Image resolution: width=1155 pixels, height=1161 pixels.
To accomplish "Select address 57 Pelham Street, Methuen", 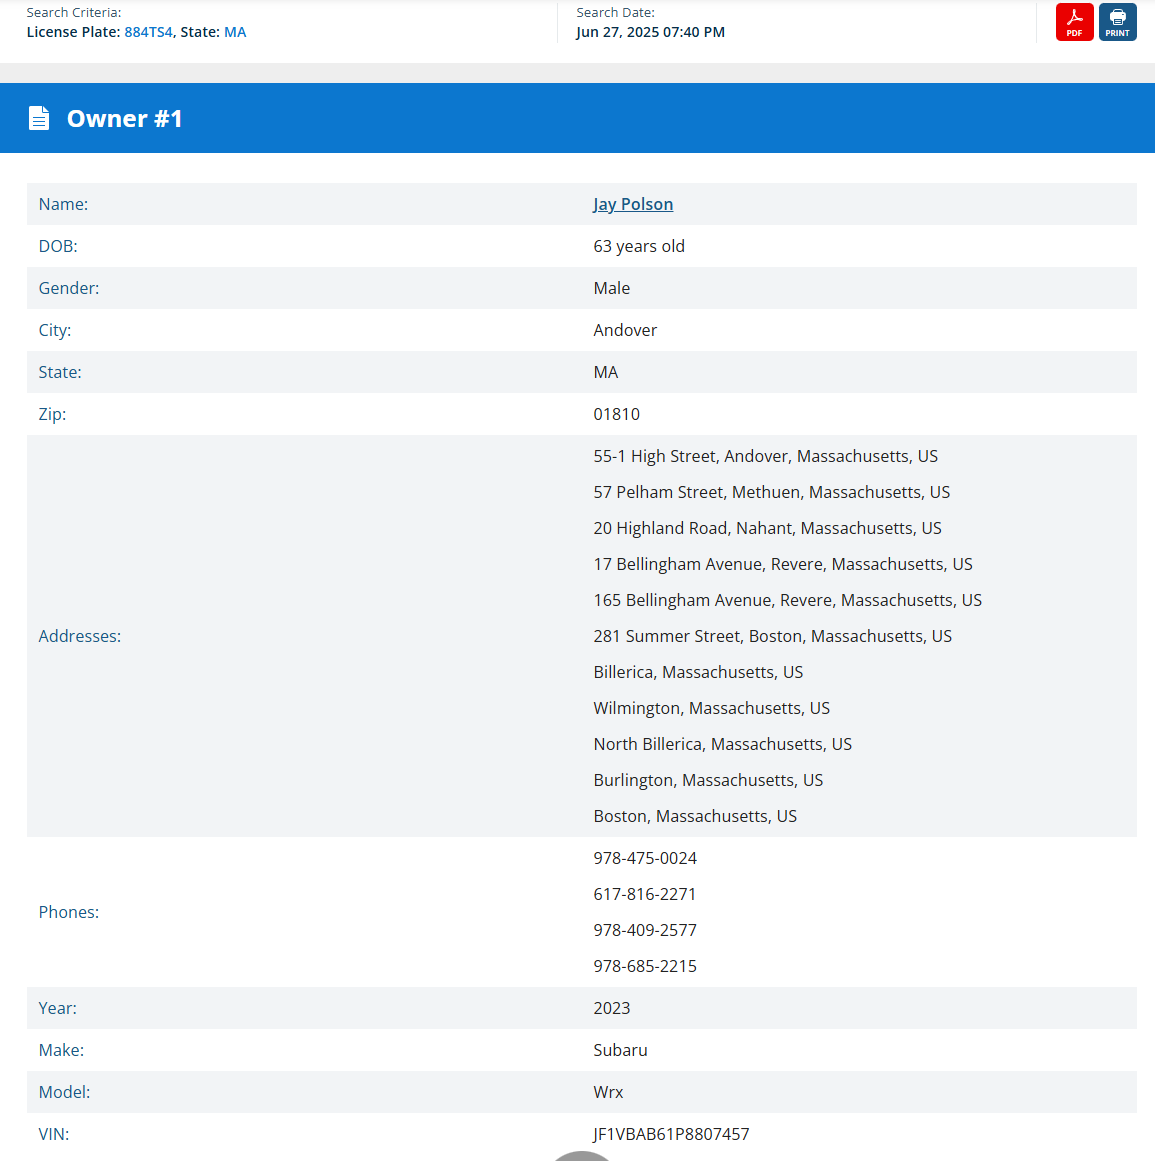I will (771, 492).
